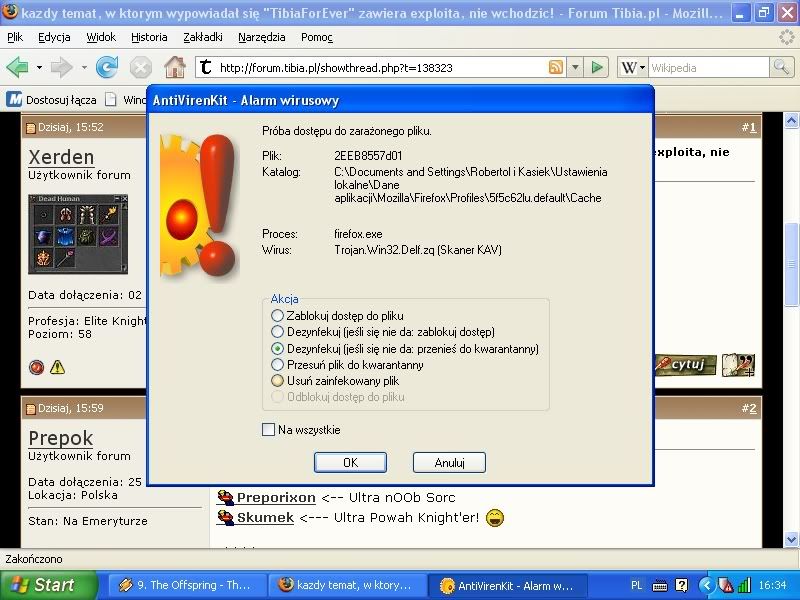800x600 pixels.
Task: Click the network signal tray icon
Action: tap(744, 585)
